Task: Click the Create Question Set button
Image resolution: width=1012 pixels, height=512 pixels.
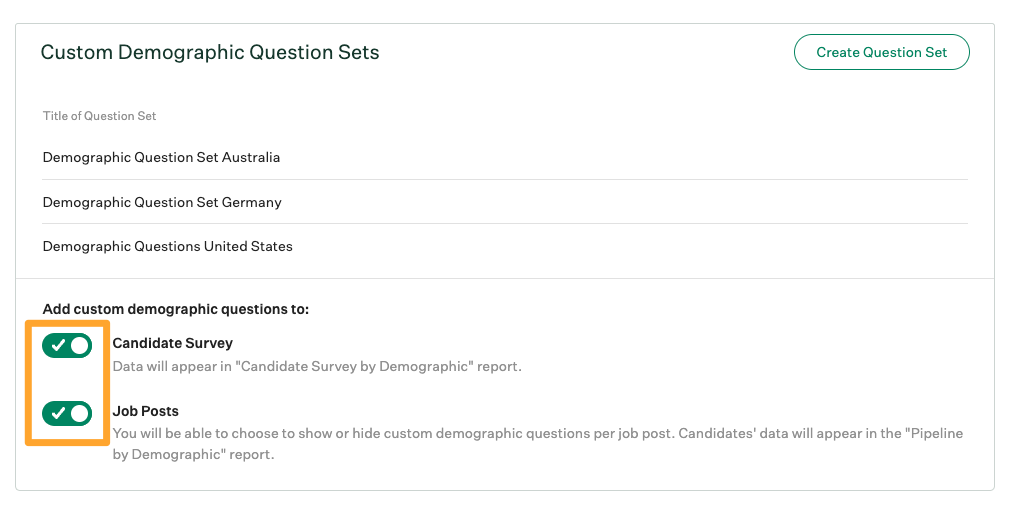Action: coord(881,52)
